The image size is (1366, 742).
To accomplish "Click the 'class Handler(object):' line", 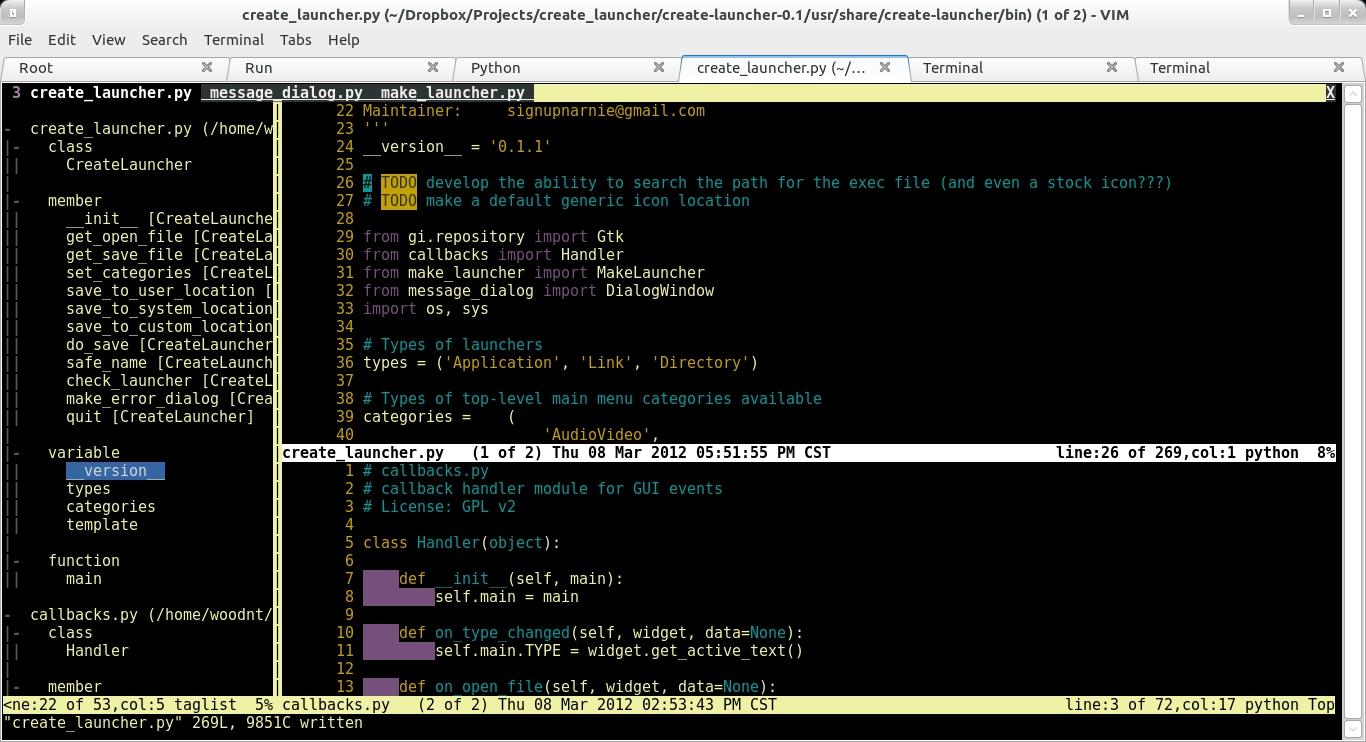I will coord(461,542).
